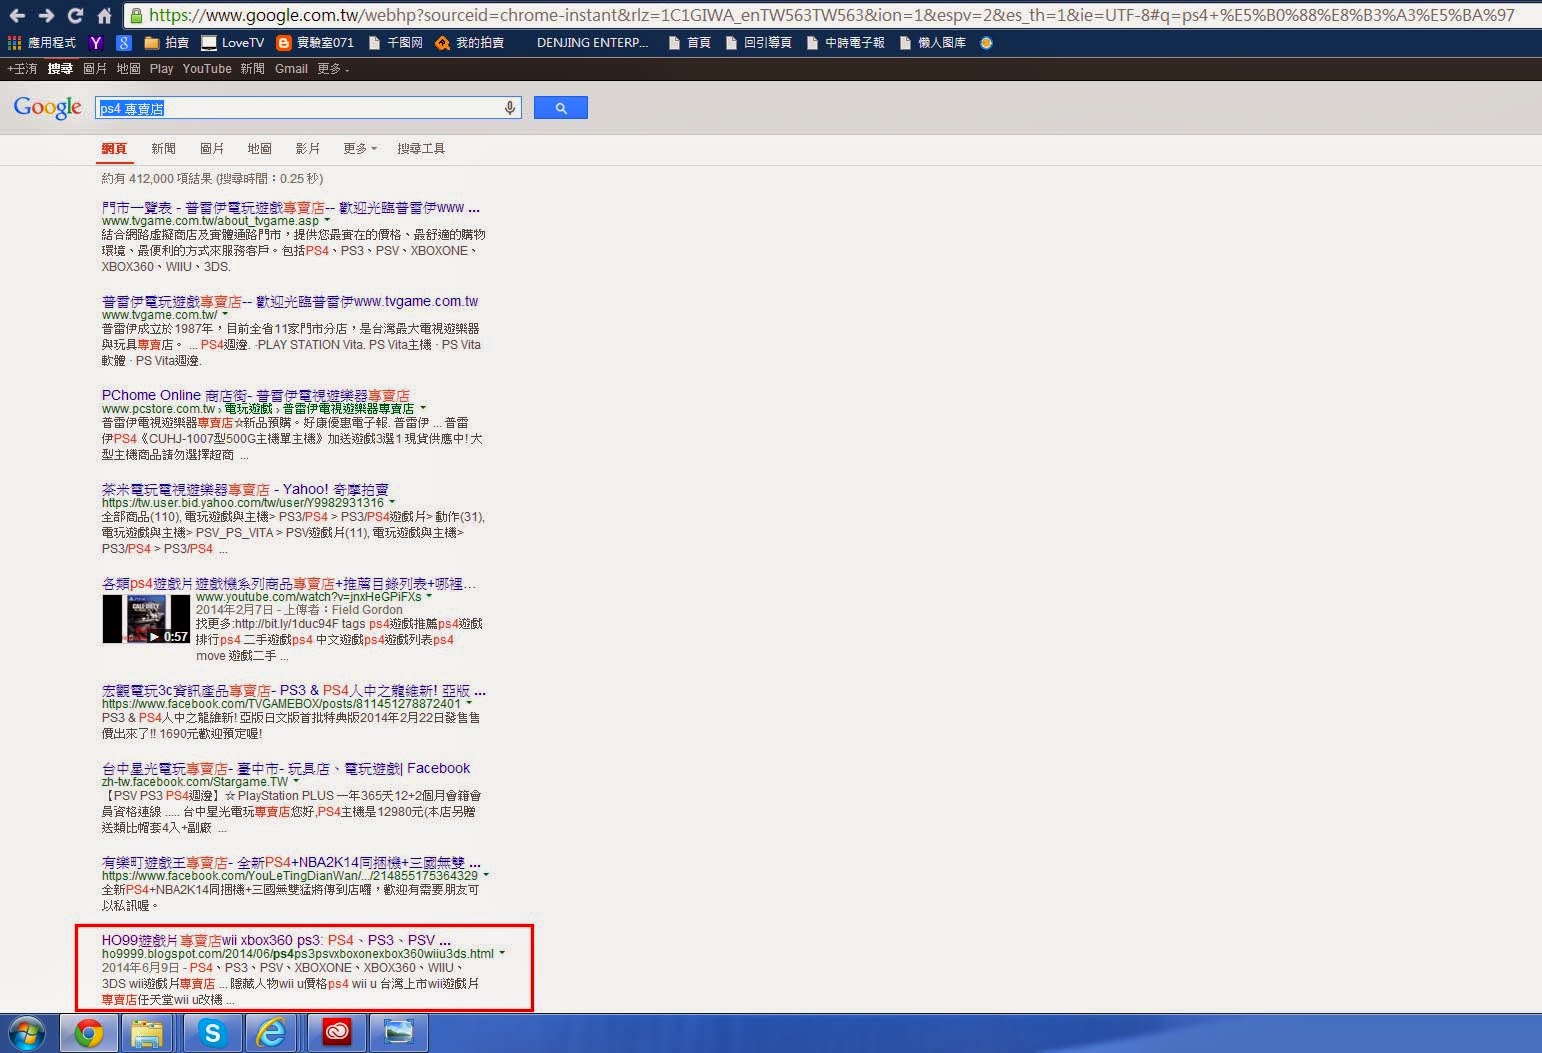
Task: Open the 實驗室071 Blogger bookmark
Action: coord(315,43)
